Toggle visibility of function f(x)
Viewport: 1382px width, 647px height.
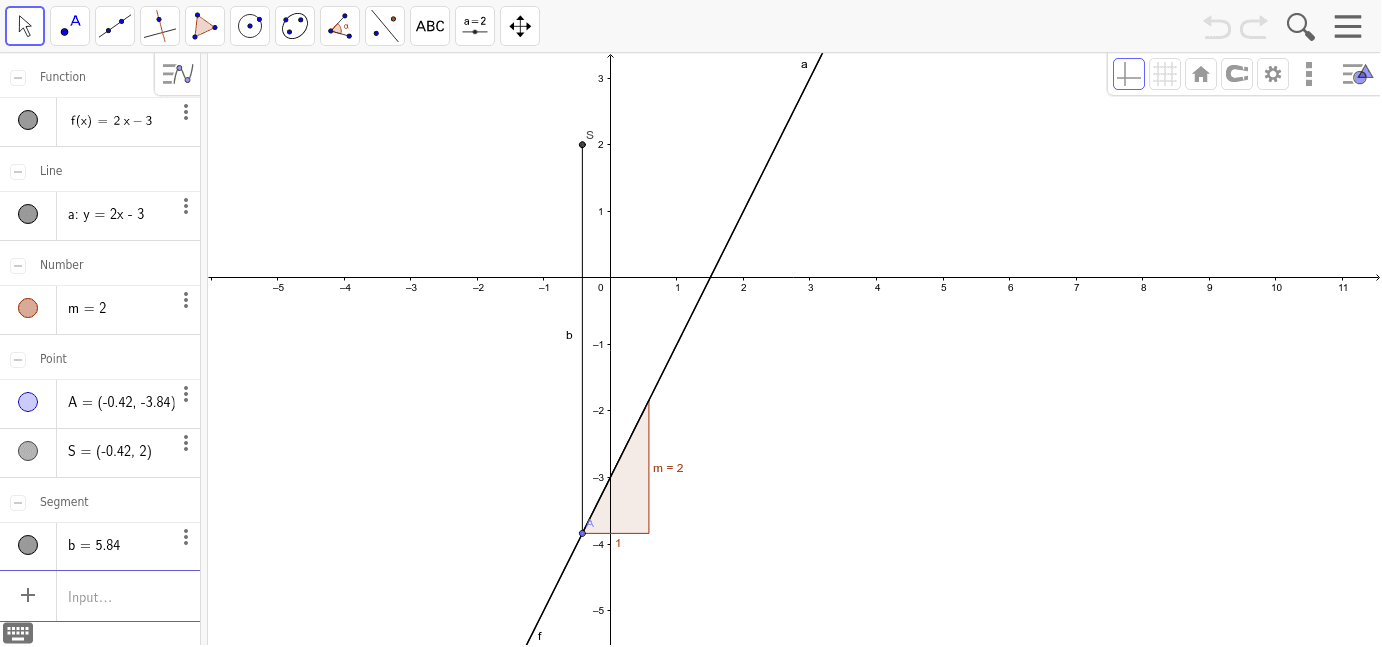point(28,120)
